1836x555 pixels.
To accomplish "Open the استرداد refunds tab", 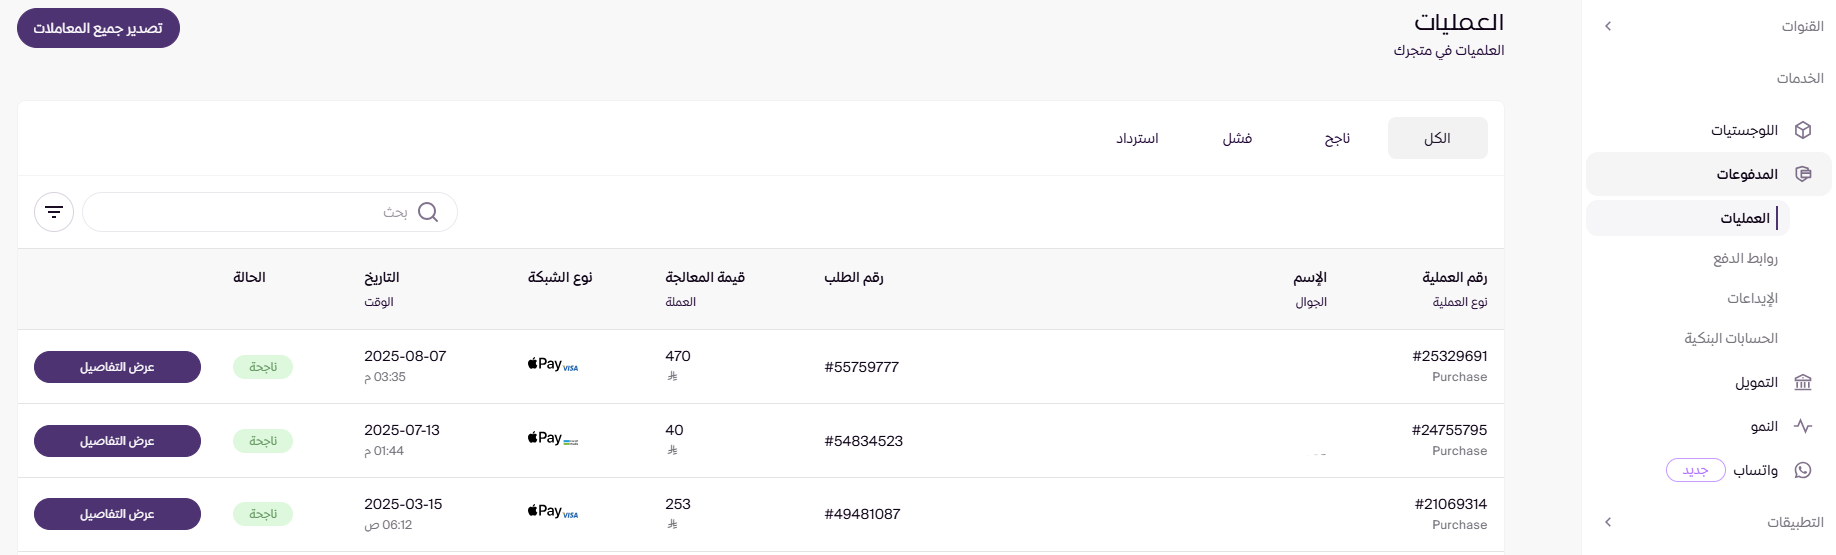I will point(1137,138).
